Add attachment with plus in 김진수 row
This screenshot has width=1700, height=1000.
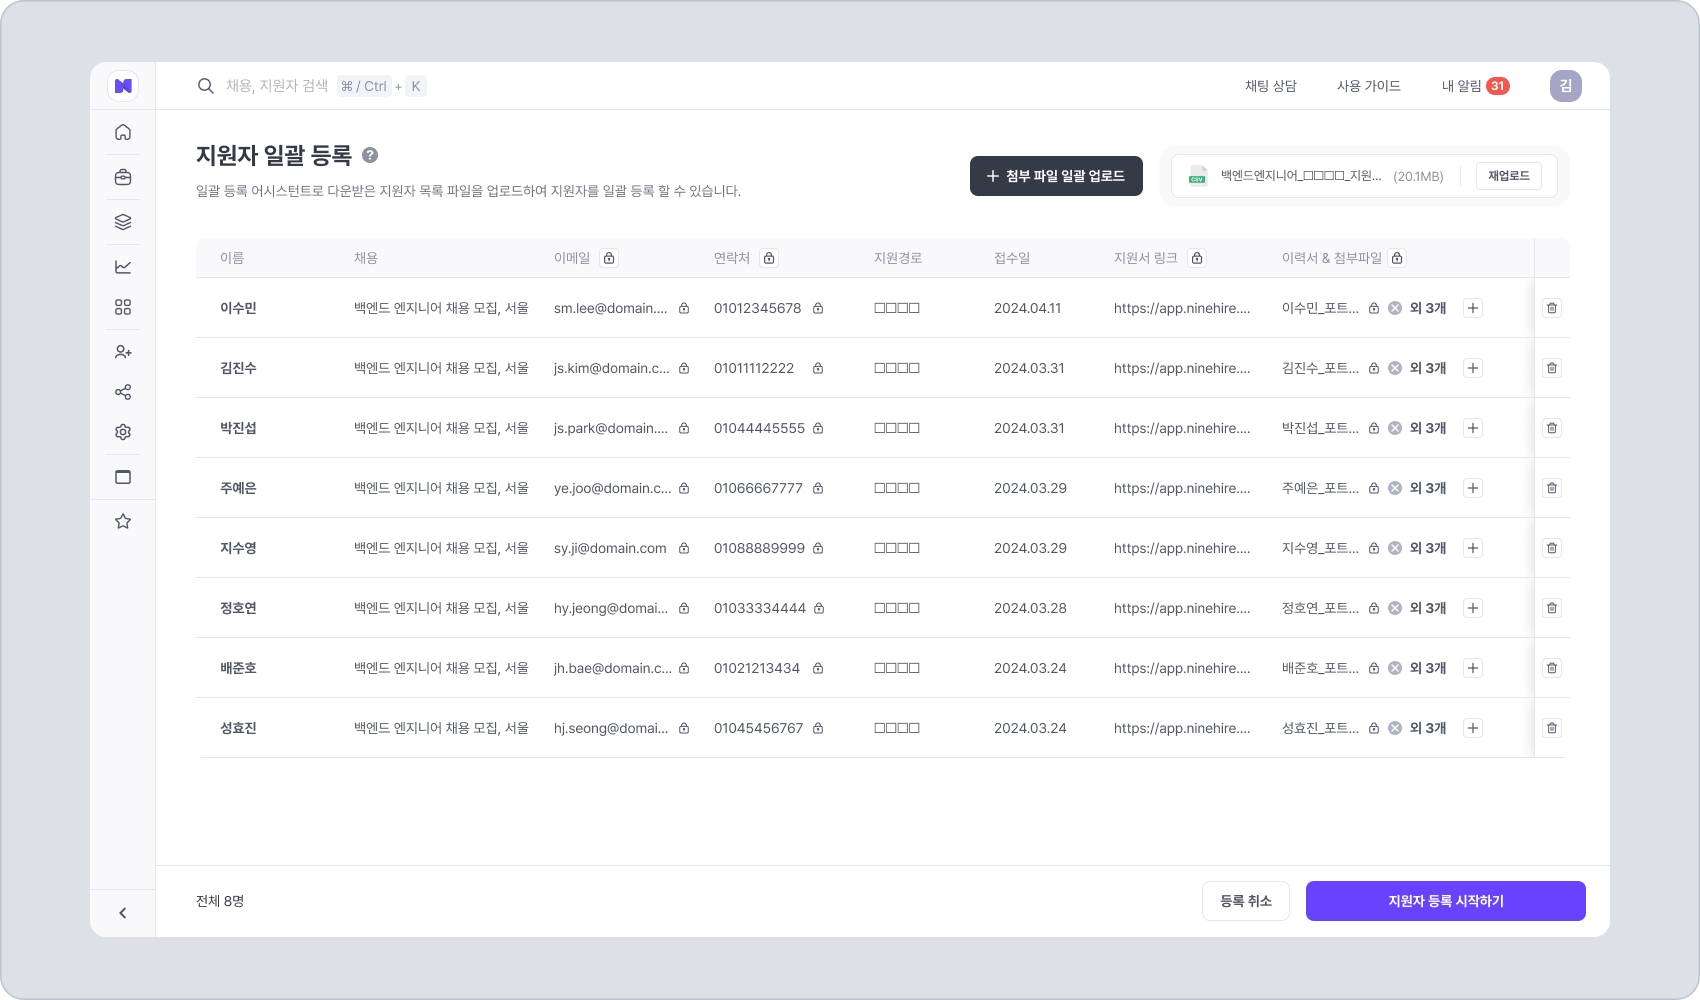(1473, 368)
